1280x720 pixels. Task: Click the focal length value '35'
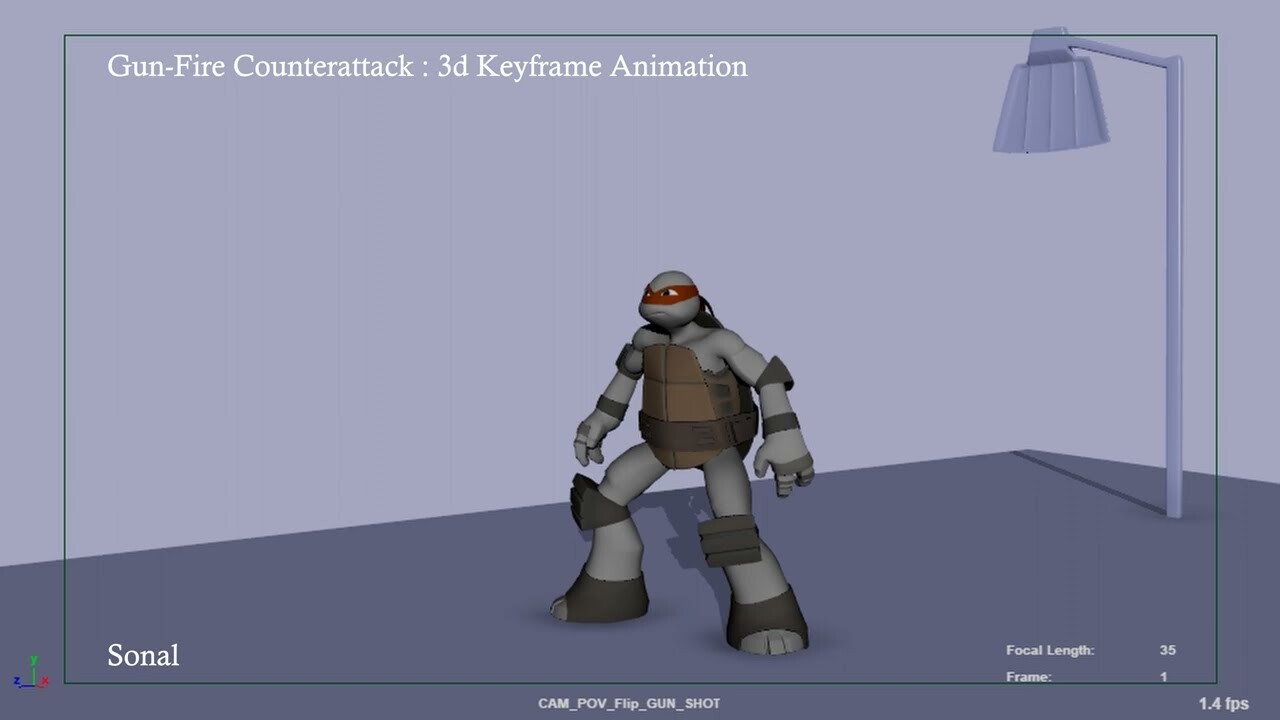1168,650
